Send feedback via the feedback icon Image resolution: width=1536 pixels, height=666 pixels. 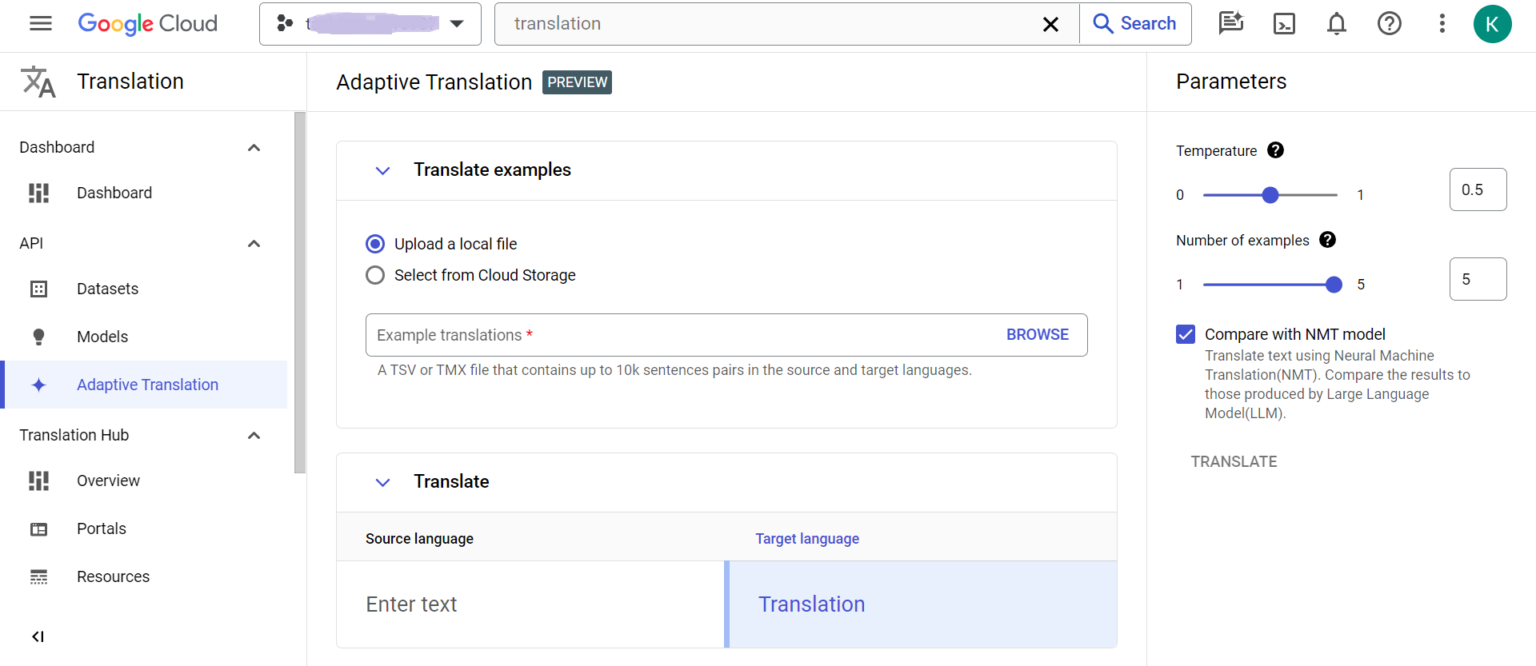[x=1230, y=23]
